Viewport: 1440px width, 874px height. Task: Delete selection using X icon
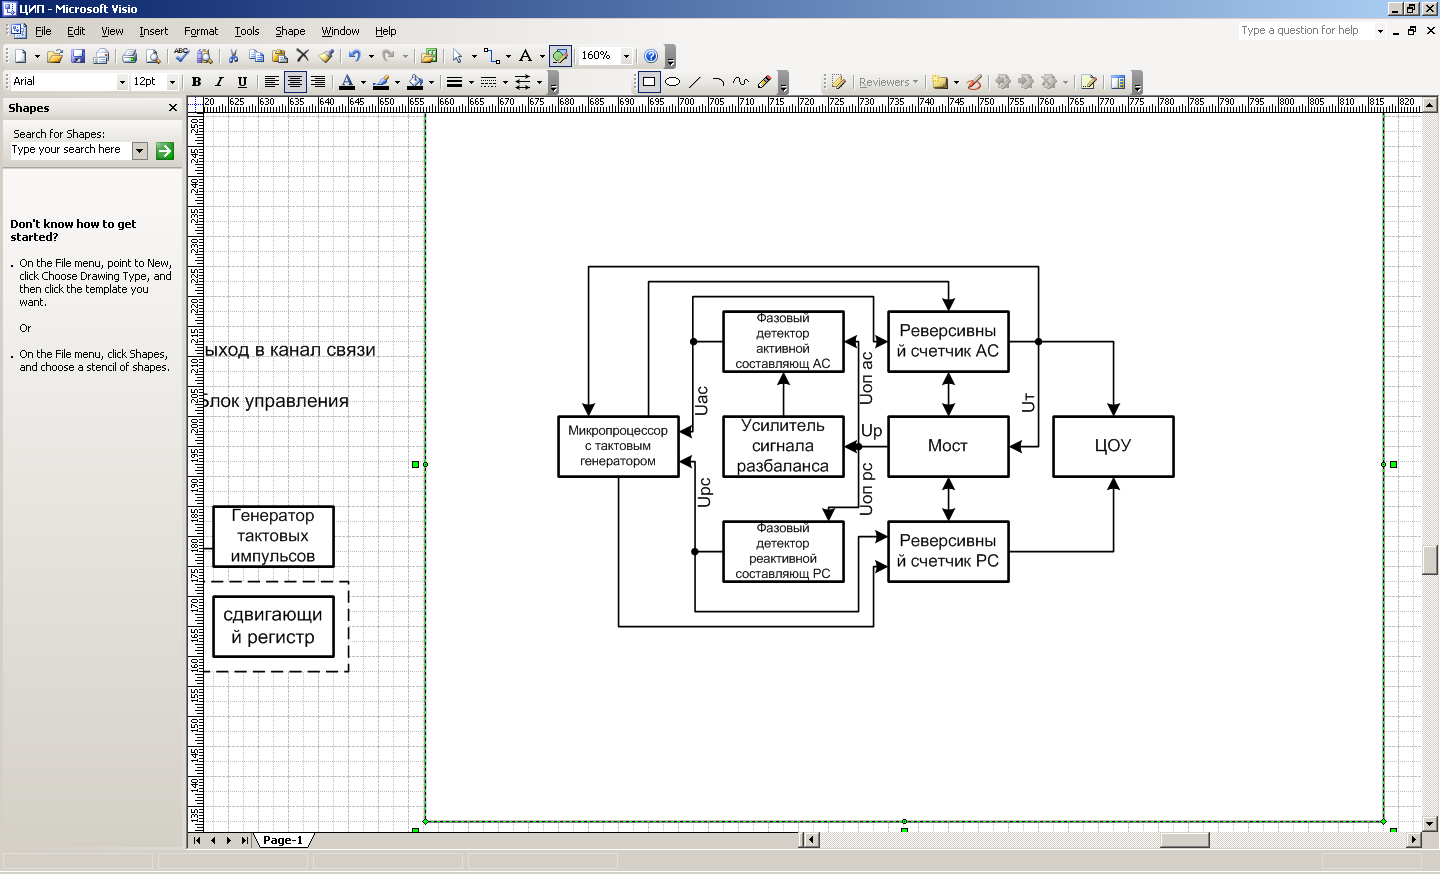click(x=303, y=56)
